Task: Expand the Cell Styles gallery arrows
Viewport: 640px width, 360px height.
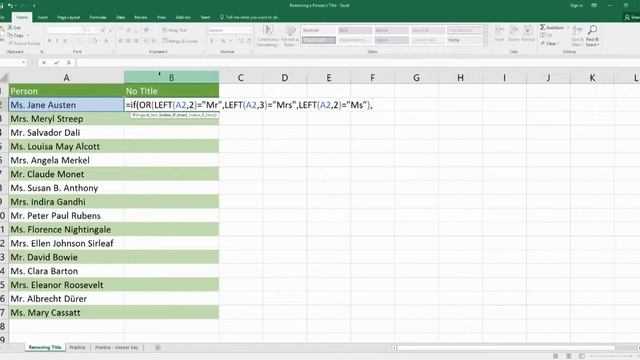Action: click(485, 35)
